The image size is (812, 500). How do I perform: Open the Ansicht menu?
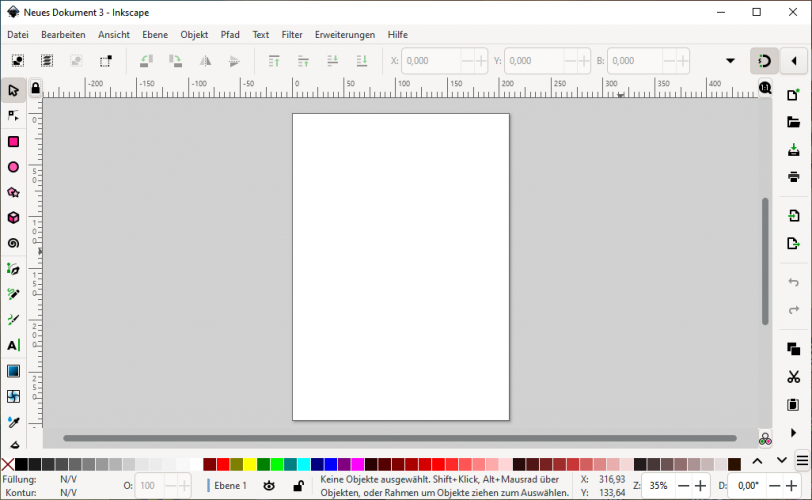point(114,35)
